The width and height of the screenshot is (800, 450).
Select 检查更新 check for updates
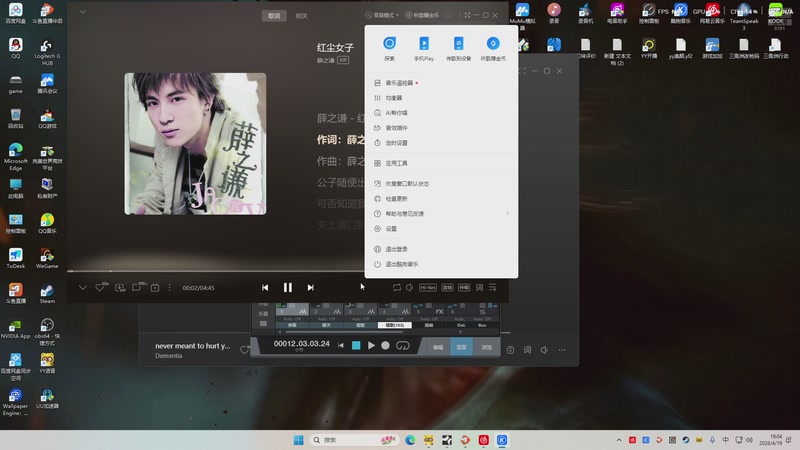pyautogui.click(x=441, y=198)
